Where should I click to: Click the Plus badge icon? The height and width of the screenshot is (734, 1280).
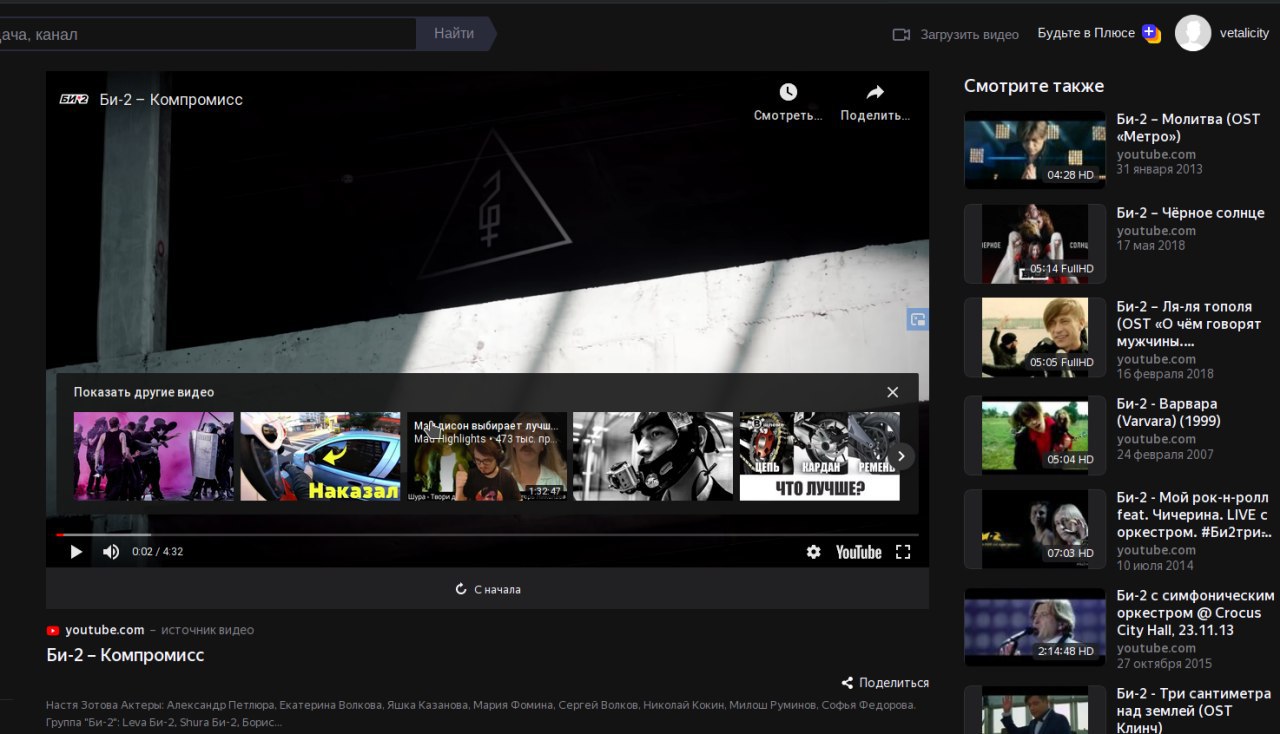coord(1151,34)
